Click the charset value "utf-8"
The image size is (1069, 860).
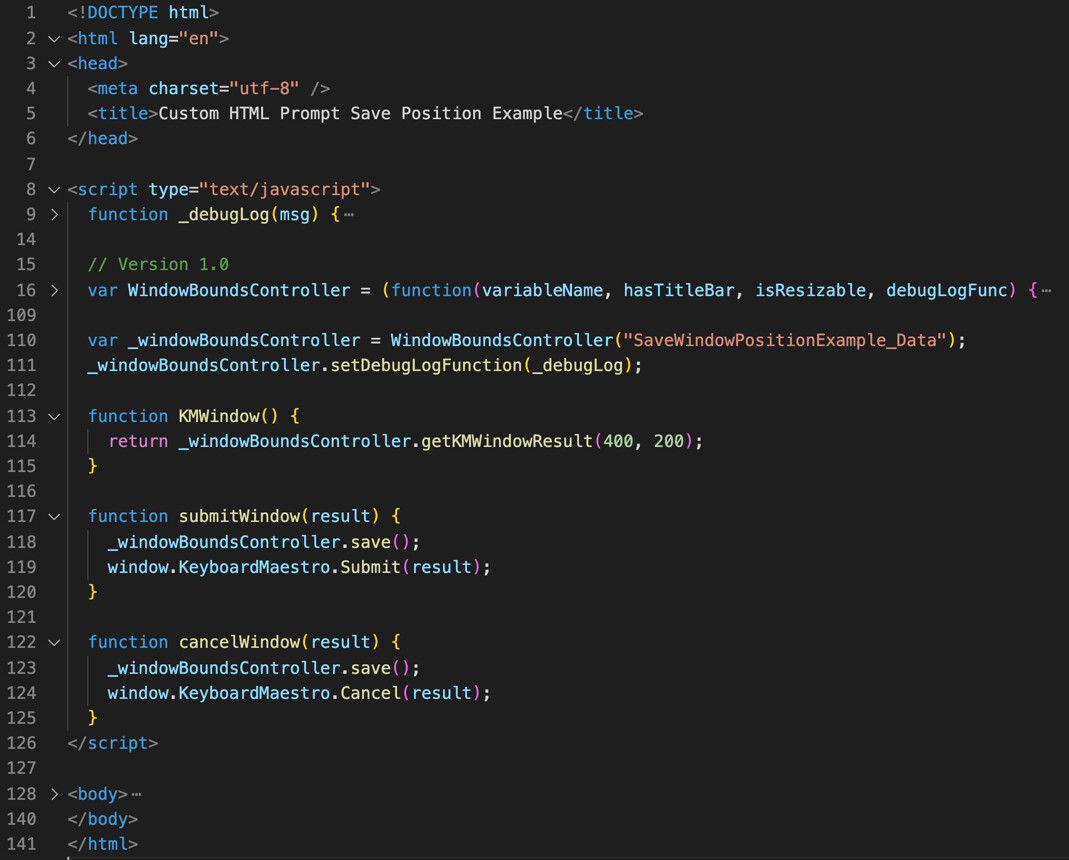coord(265,89)
